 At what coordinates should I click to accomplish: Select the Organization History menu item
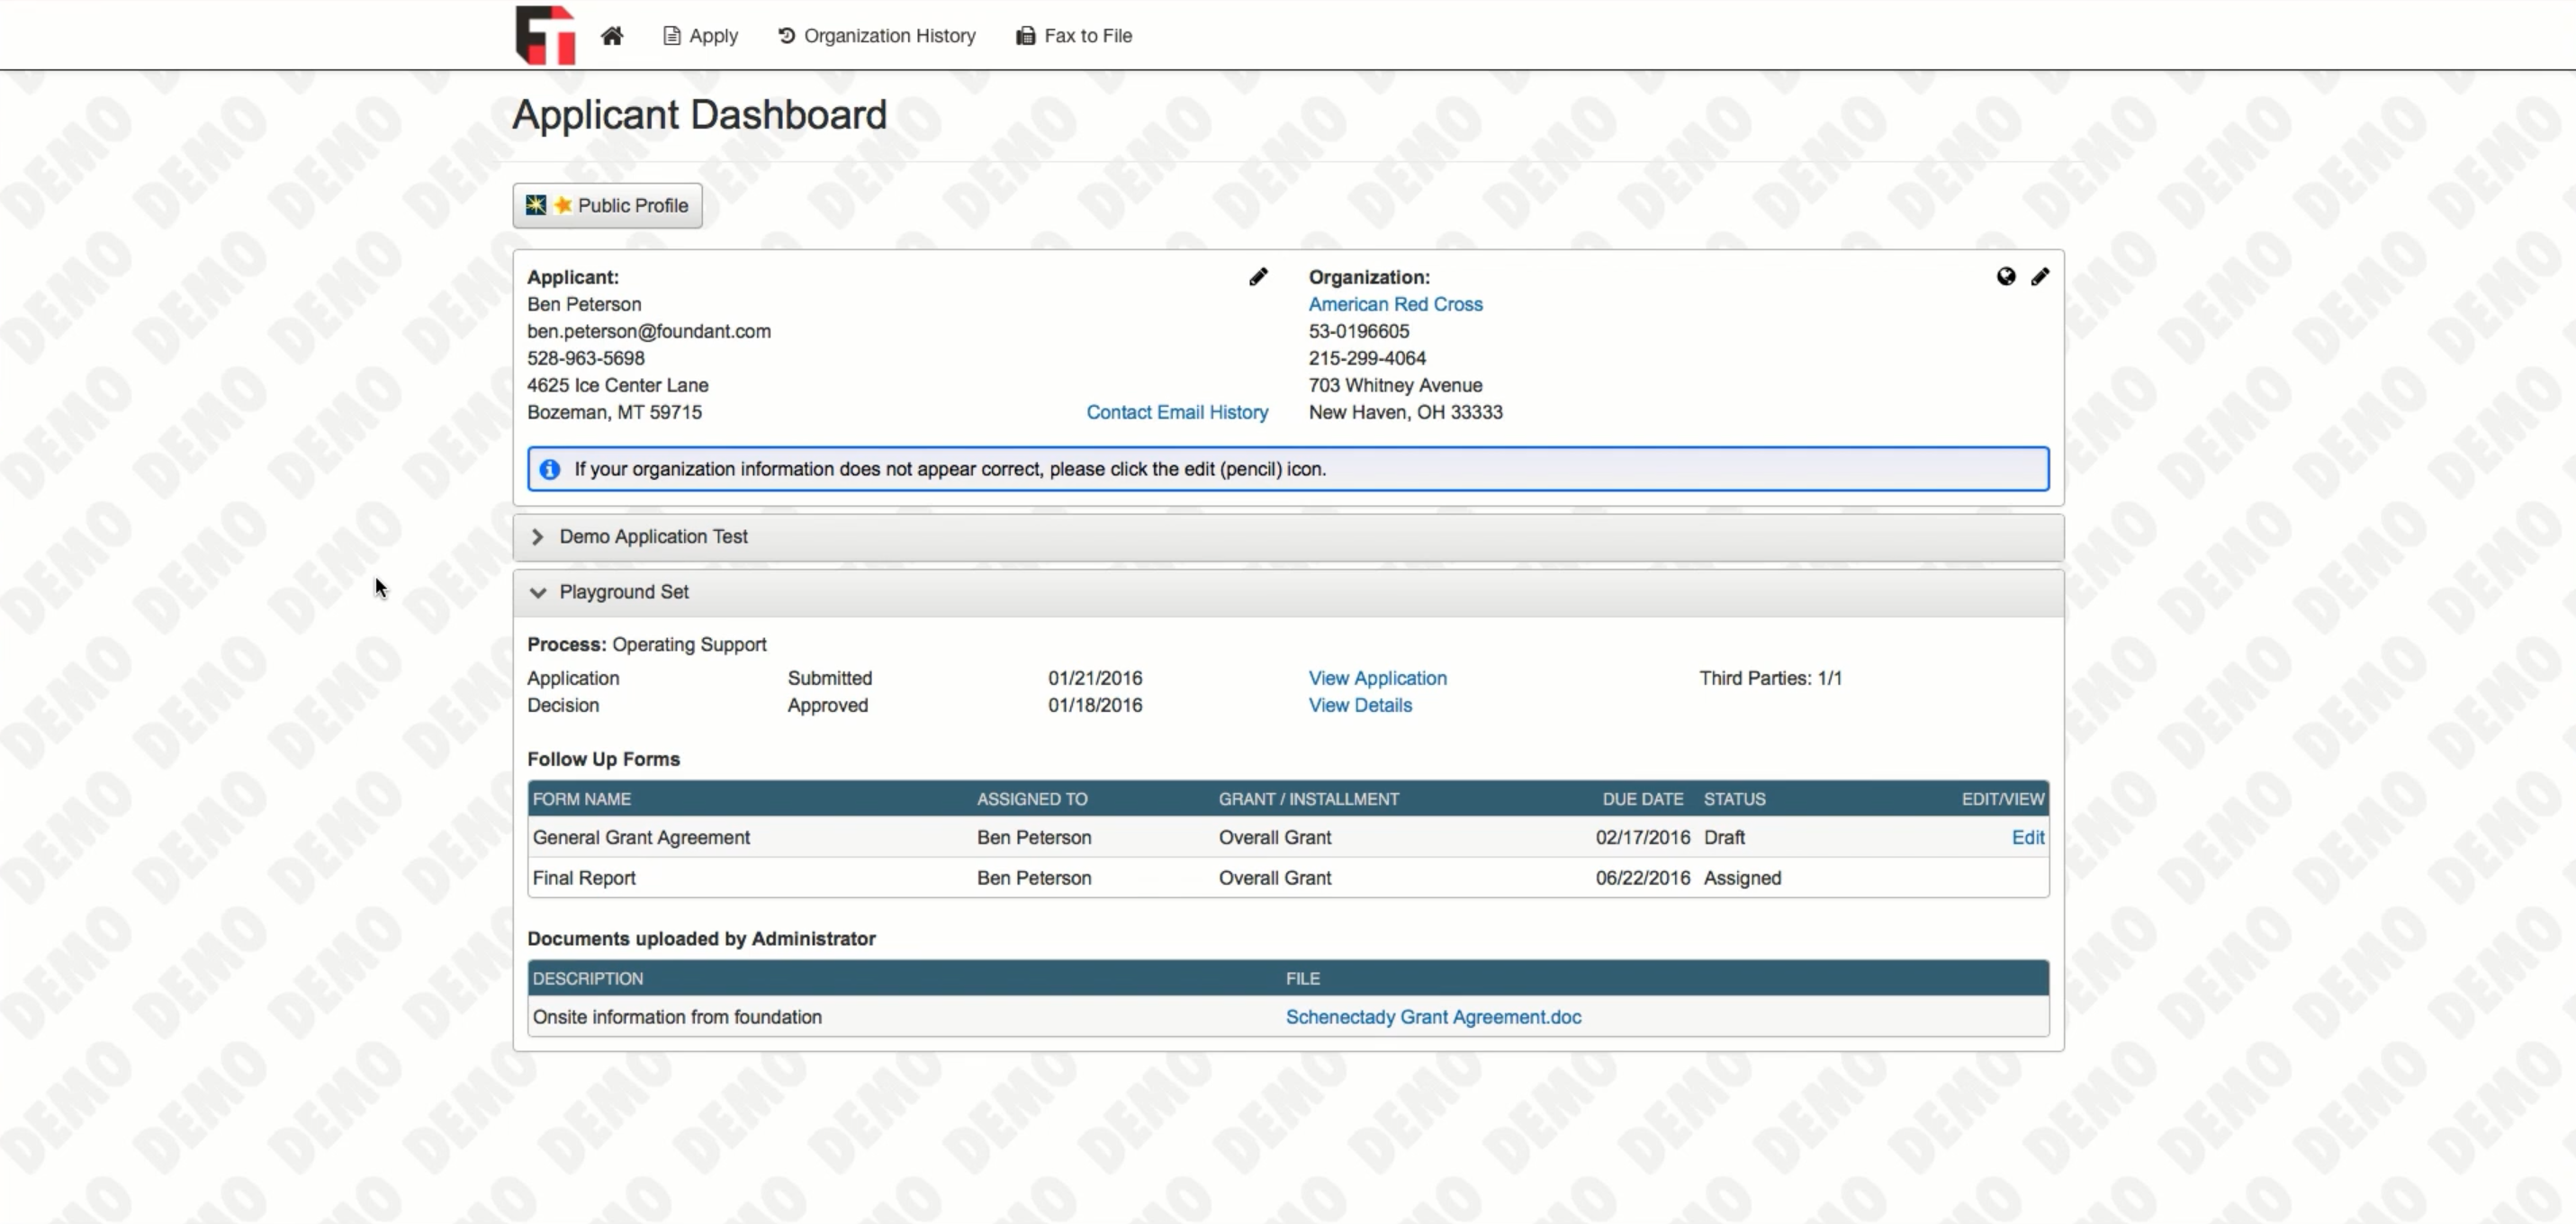click(x=889, y=35)
